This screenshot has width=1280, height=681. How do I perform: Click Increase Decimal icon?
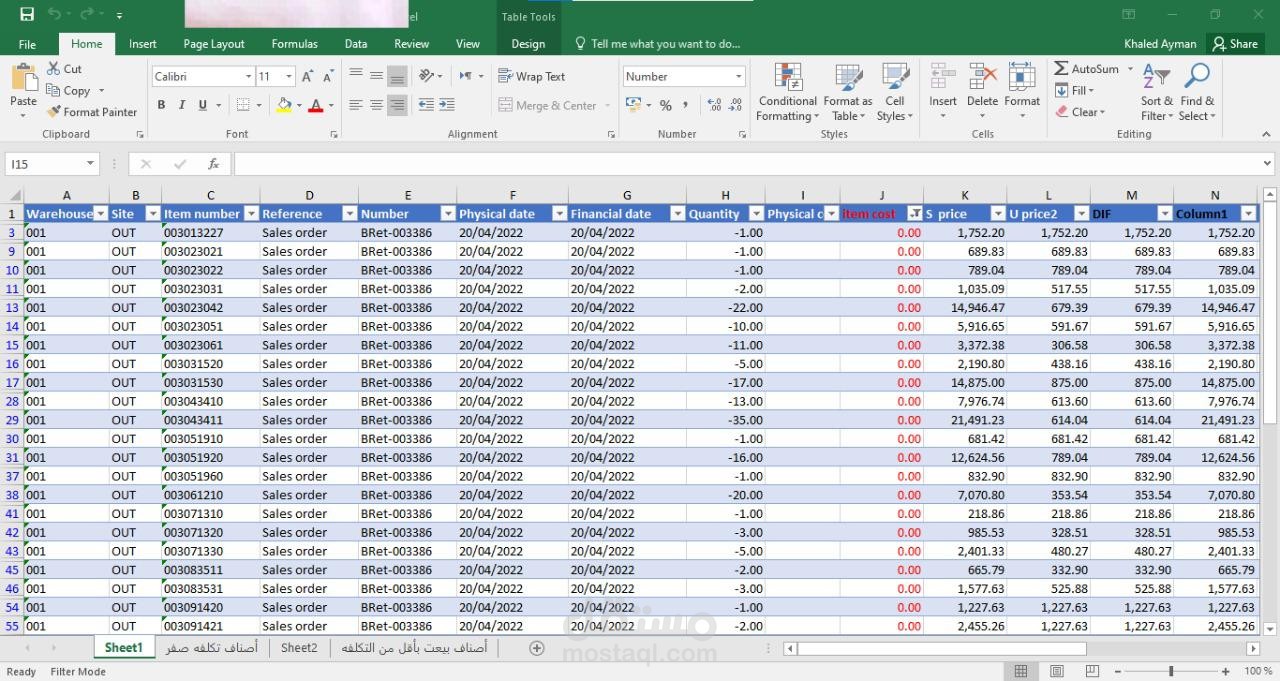pyautogui.click(x=714, y=105)
